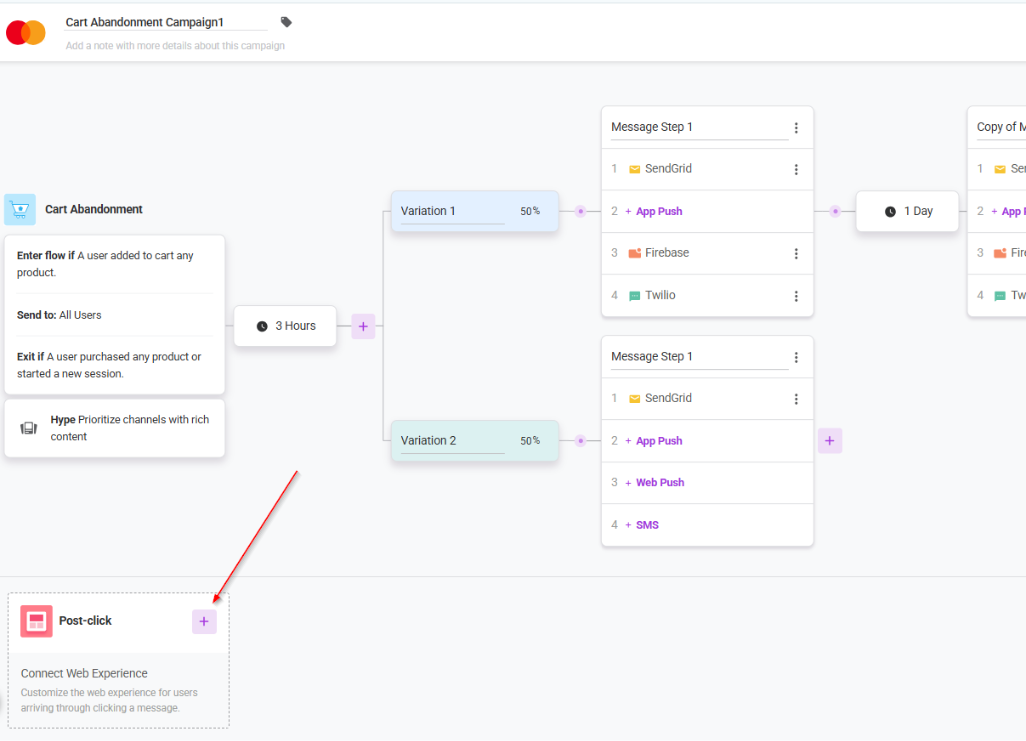Add the Web Push channel in Variation 2

click(x=654, y=482)
